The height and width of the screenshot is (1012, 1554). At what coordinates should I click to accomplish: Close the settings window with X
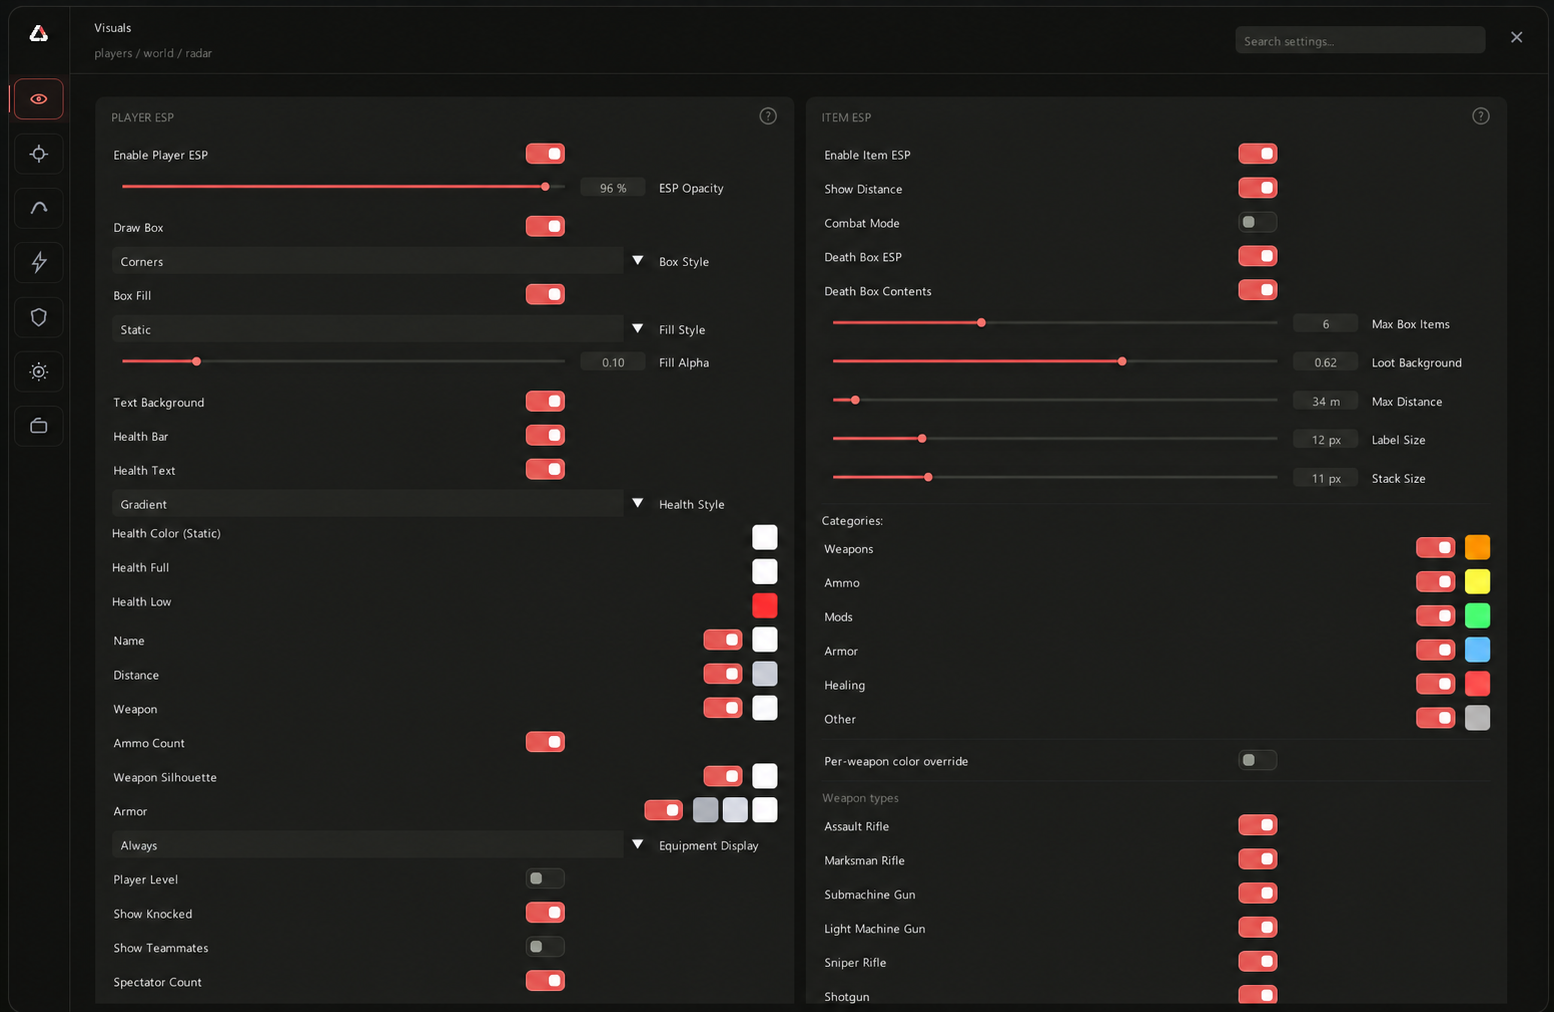tap(1517, 37)
